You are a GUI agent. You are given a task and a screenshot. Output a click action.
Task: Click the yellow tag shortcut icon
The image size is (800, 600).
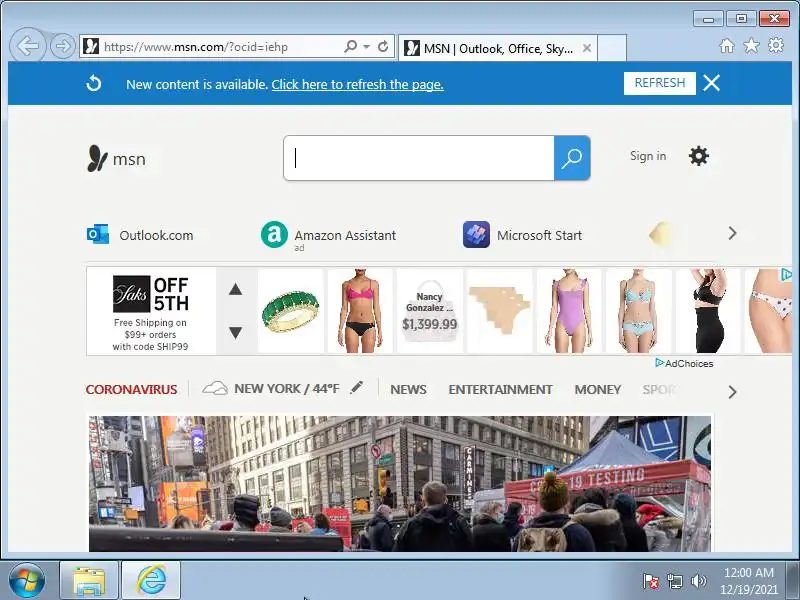point(660,234)
